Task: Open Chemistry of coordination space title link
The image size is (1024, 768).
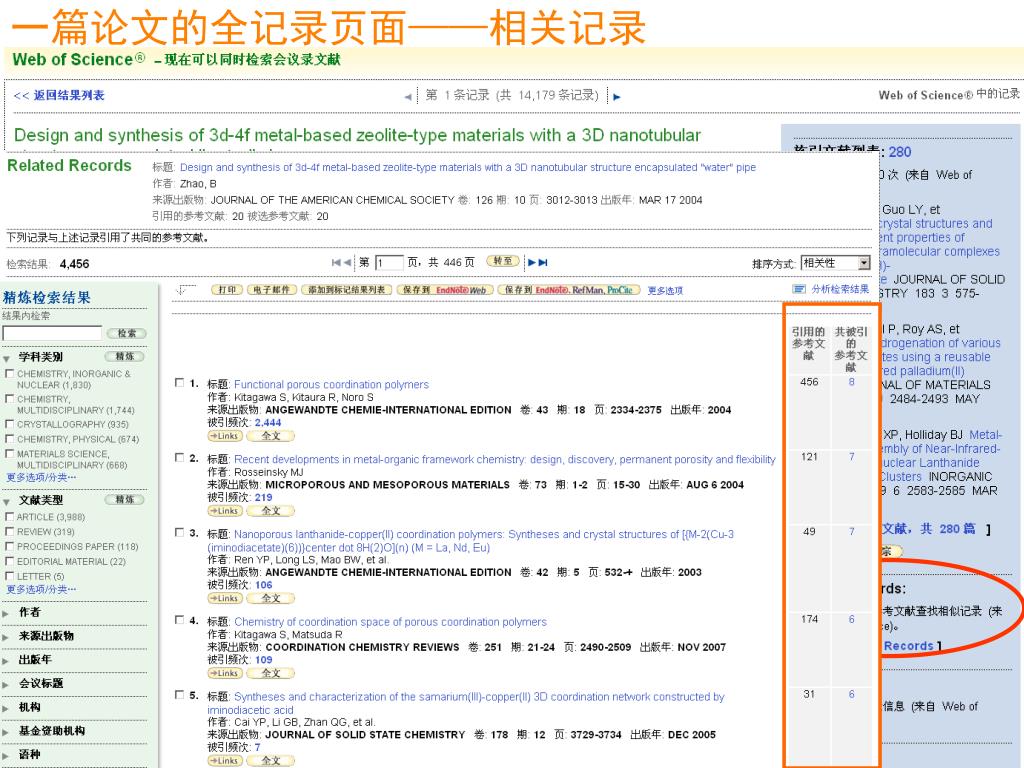Action: [x=391, y=622]
